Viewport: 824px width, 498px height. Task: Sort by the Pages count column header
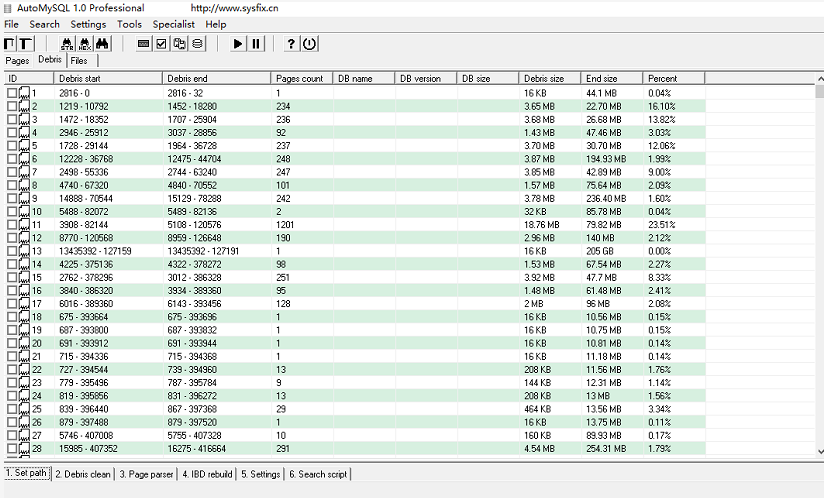point(302,78)
